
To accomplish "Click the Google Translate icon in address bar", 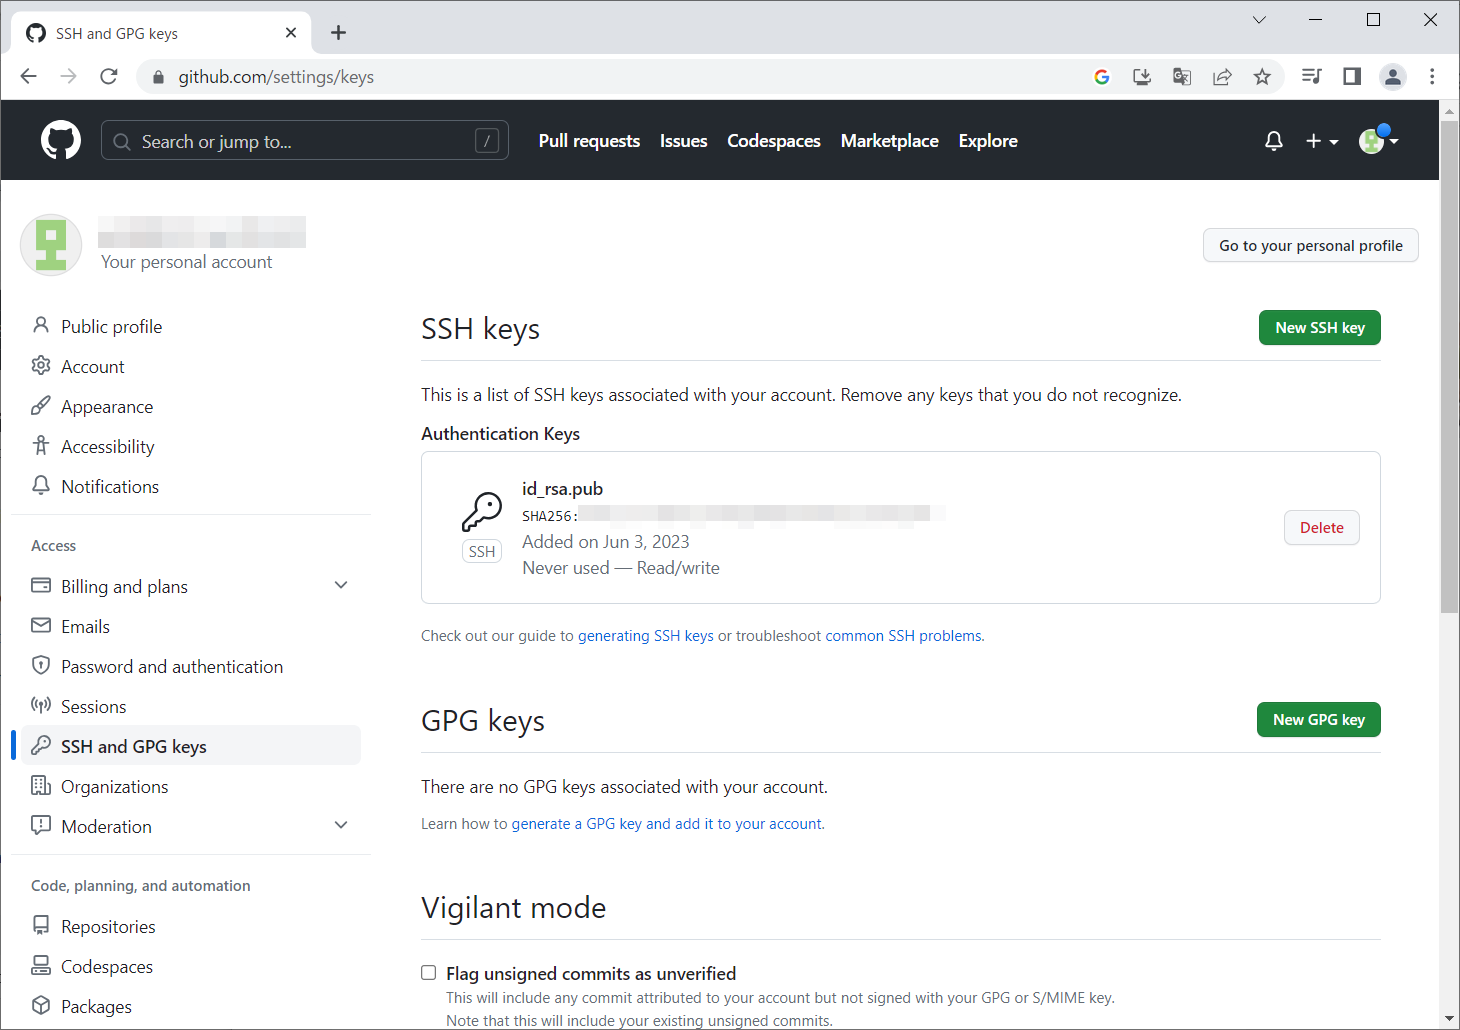I will coord(1182,77).
